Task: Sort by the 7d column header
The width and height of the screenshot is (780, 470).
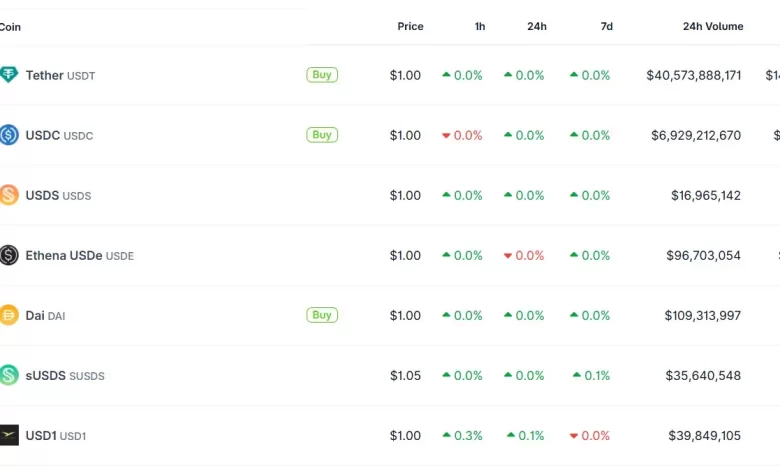Action: click(x=606, y=26)
